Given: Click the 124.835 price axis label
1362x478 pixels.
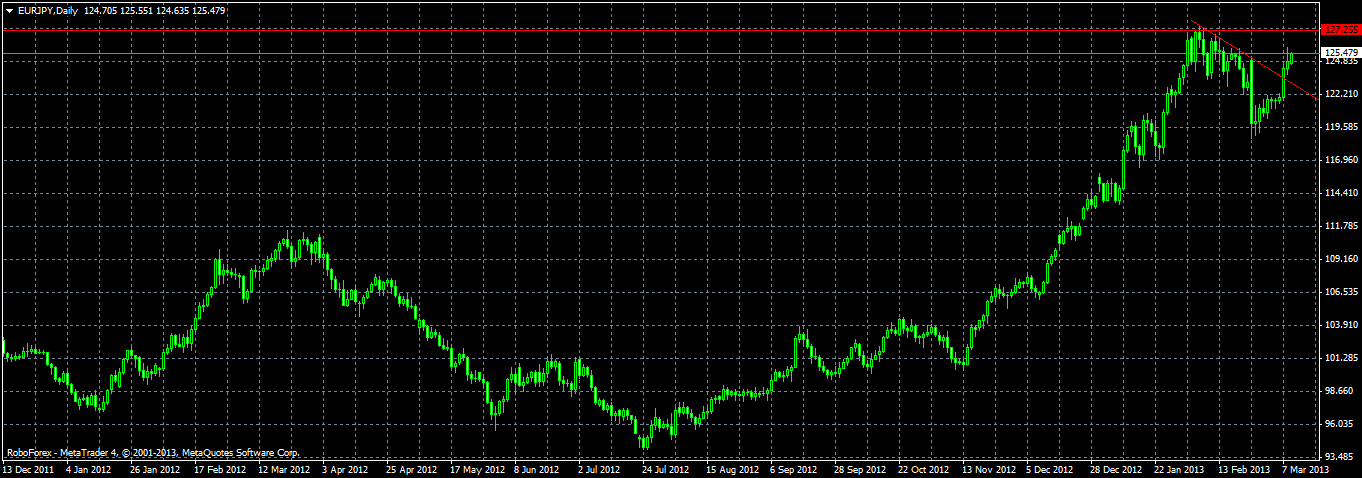Looking at the screenshot, I should 1339,62.
